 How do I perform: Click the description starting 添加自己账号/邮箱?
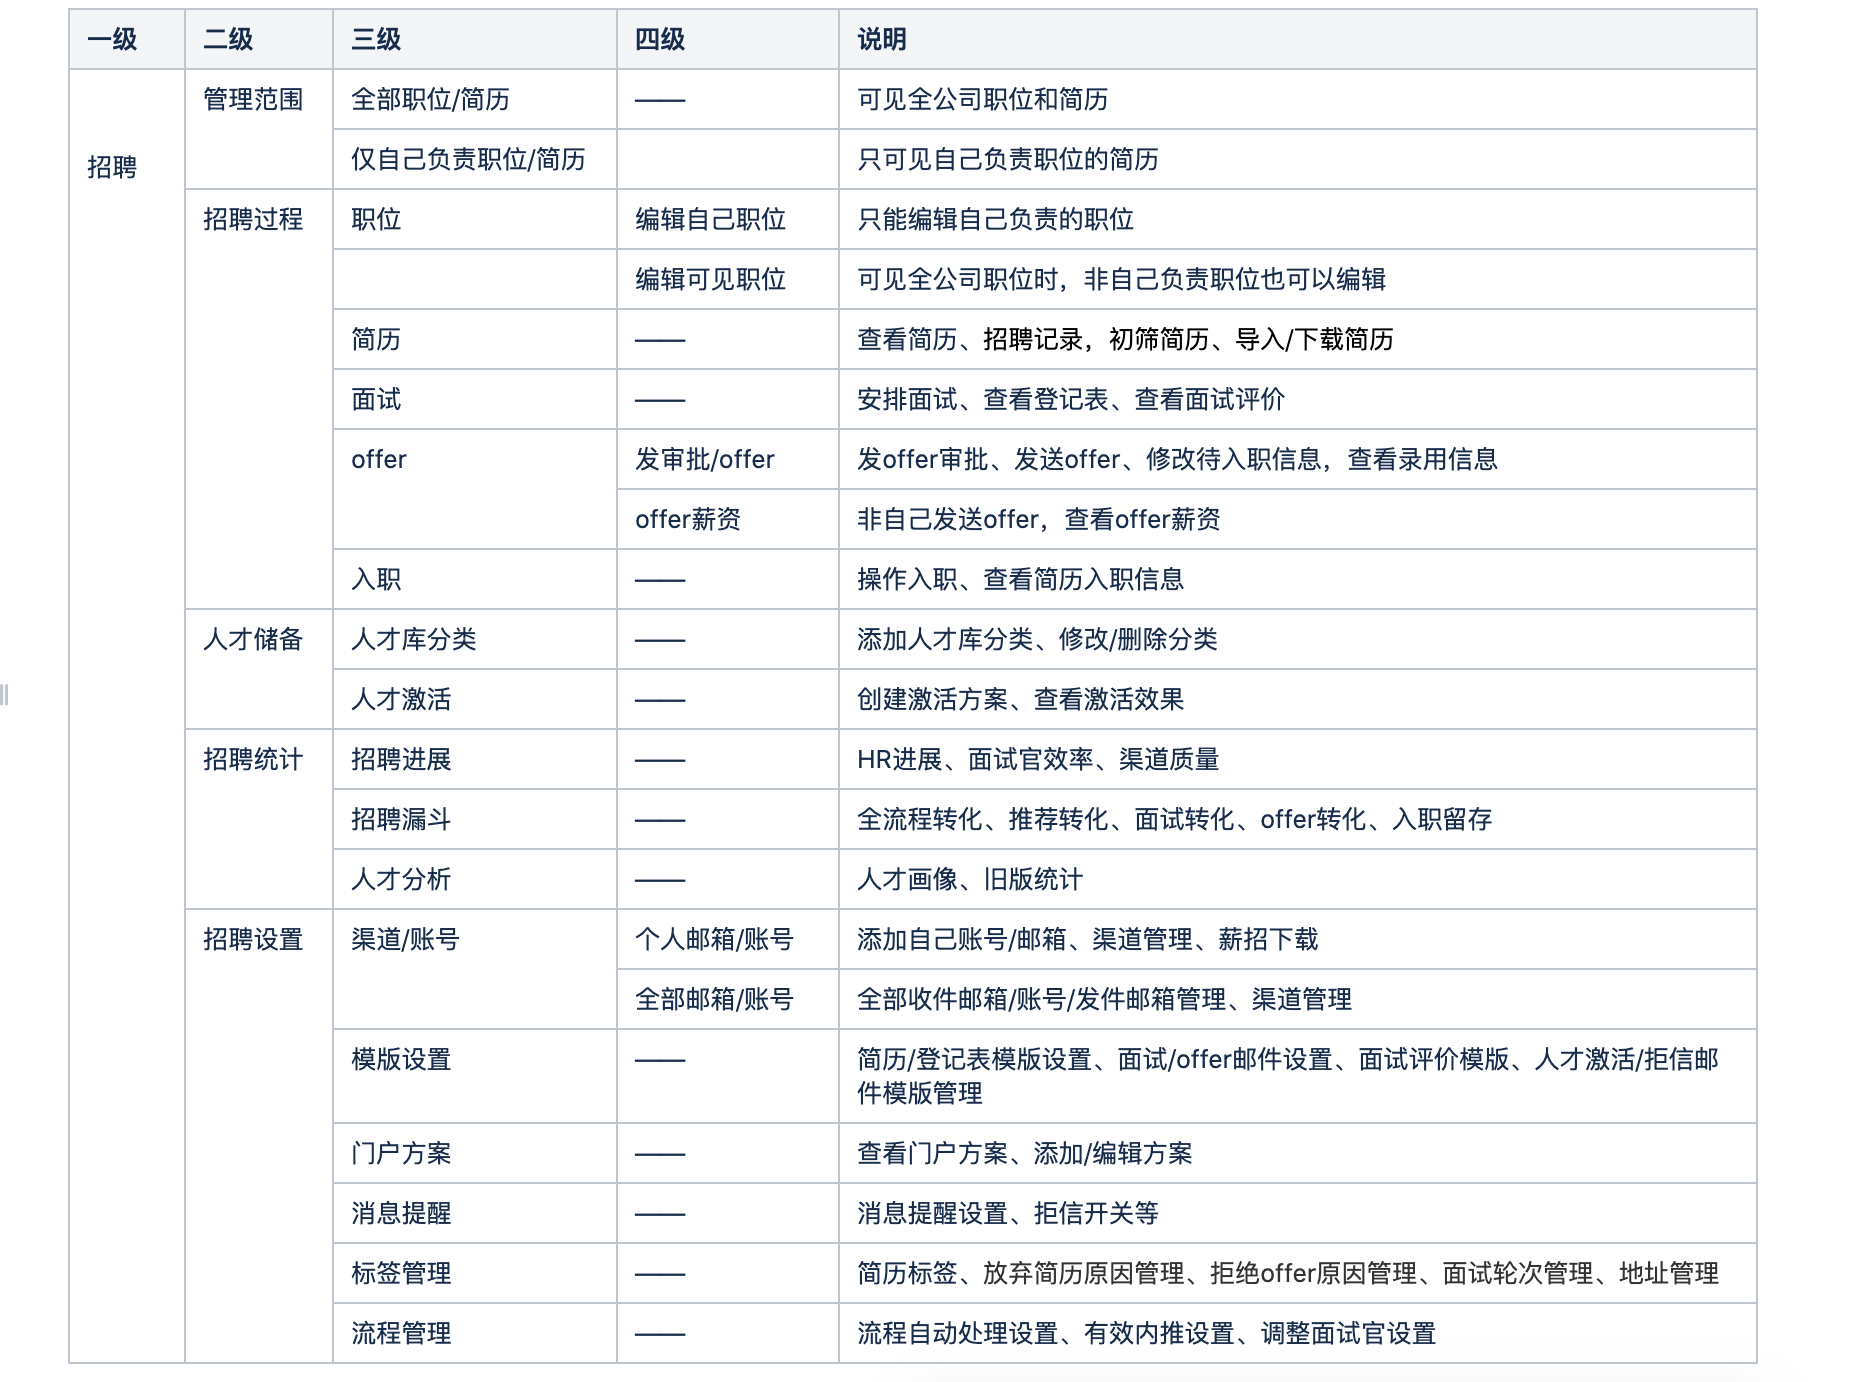1088,940
